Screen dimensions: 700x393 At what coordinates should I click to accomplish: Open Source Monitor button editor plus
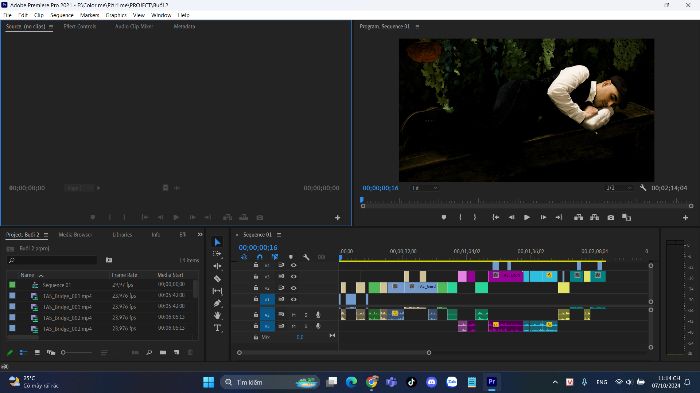click(x=338, y=217)
